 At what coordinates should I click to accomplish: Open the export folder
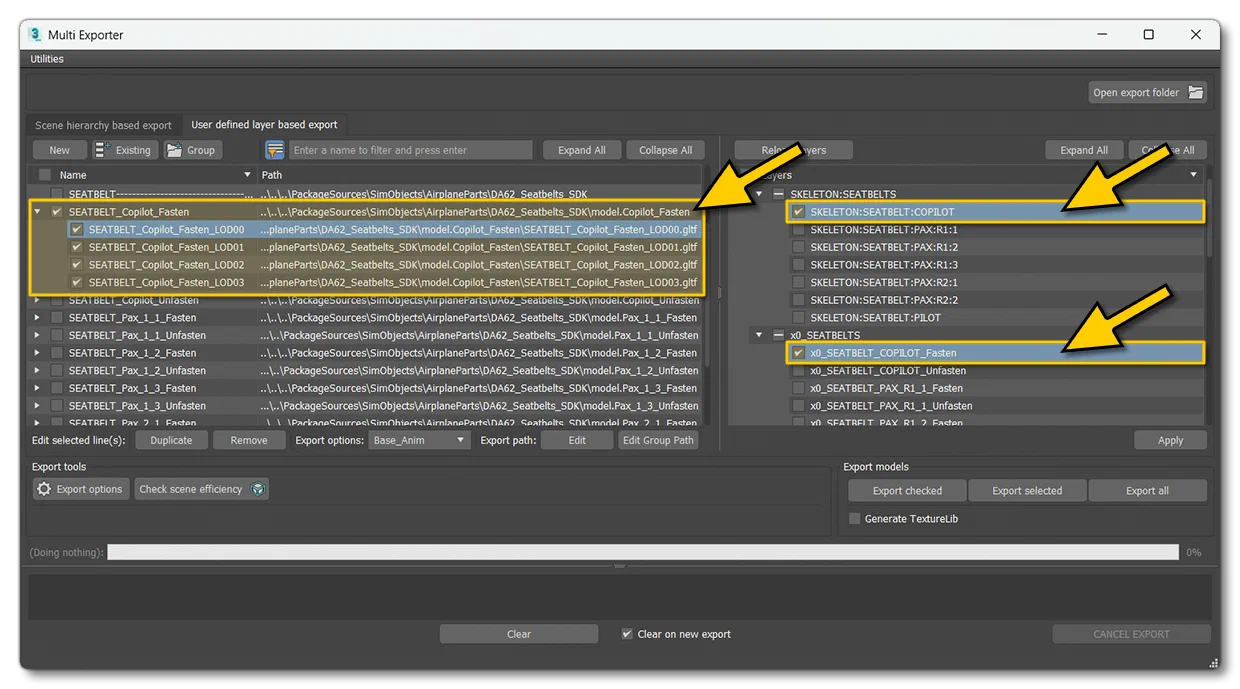[1148, 93]
